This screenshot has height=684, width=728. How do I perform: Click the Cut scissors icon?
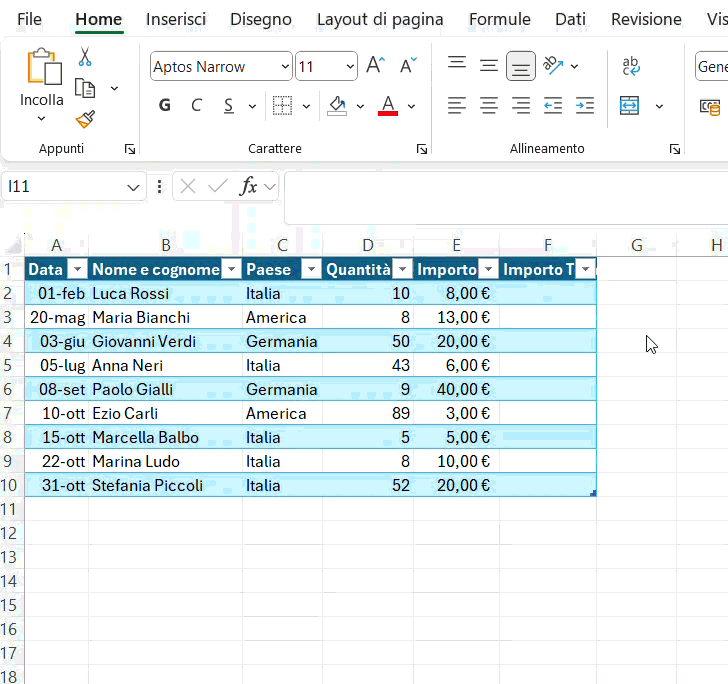[85, 57]
